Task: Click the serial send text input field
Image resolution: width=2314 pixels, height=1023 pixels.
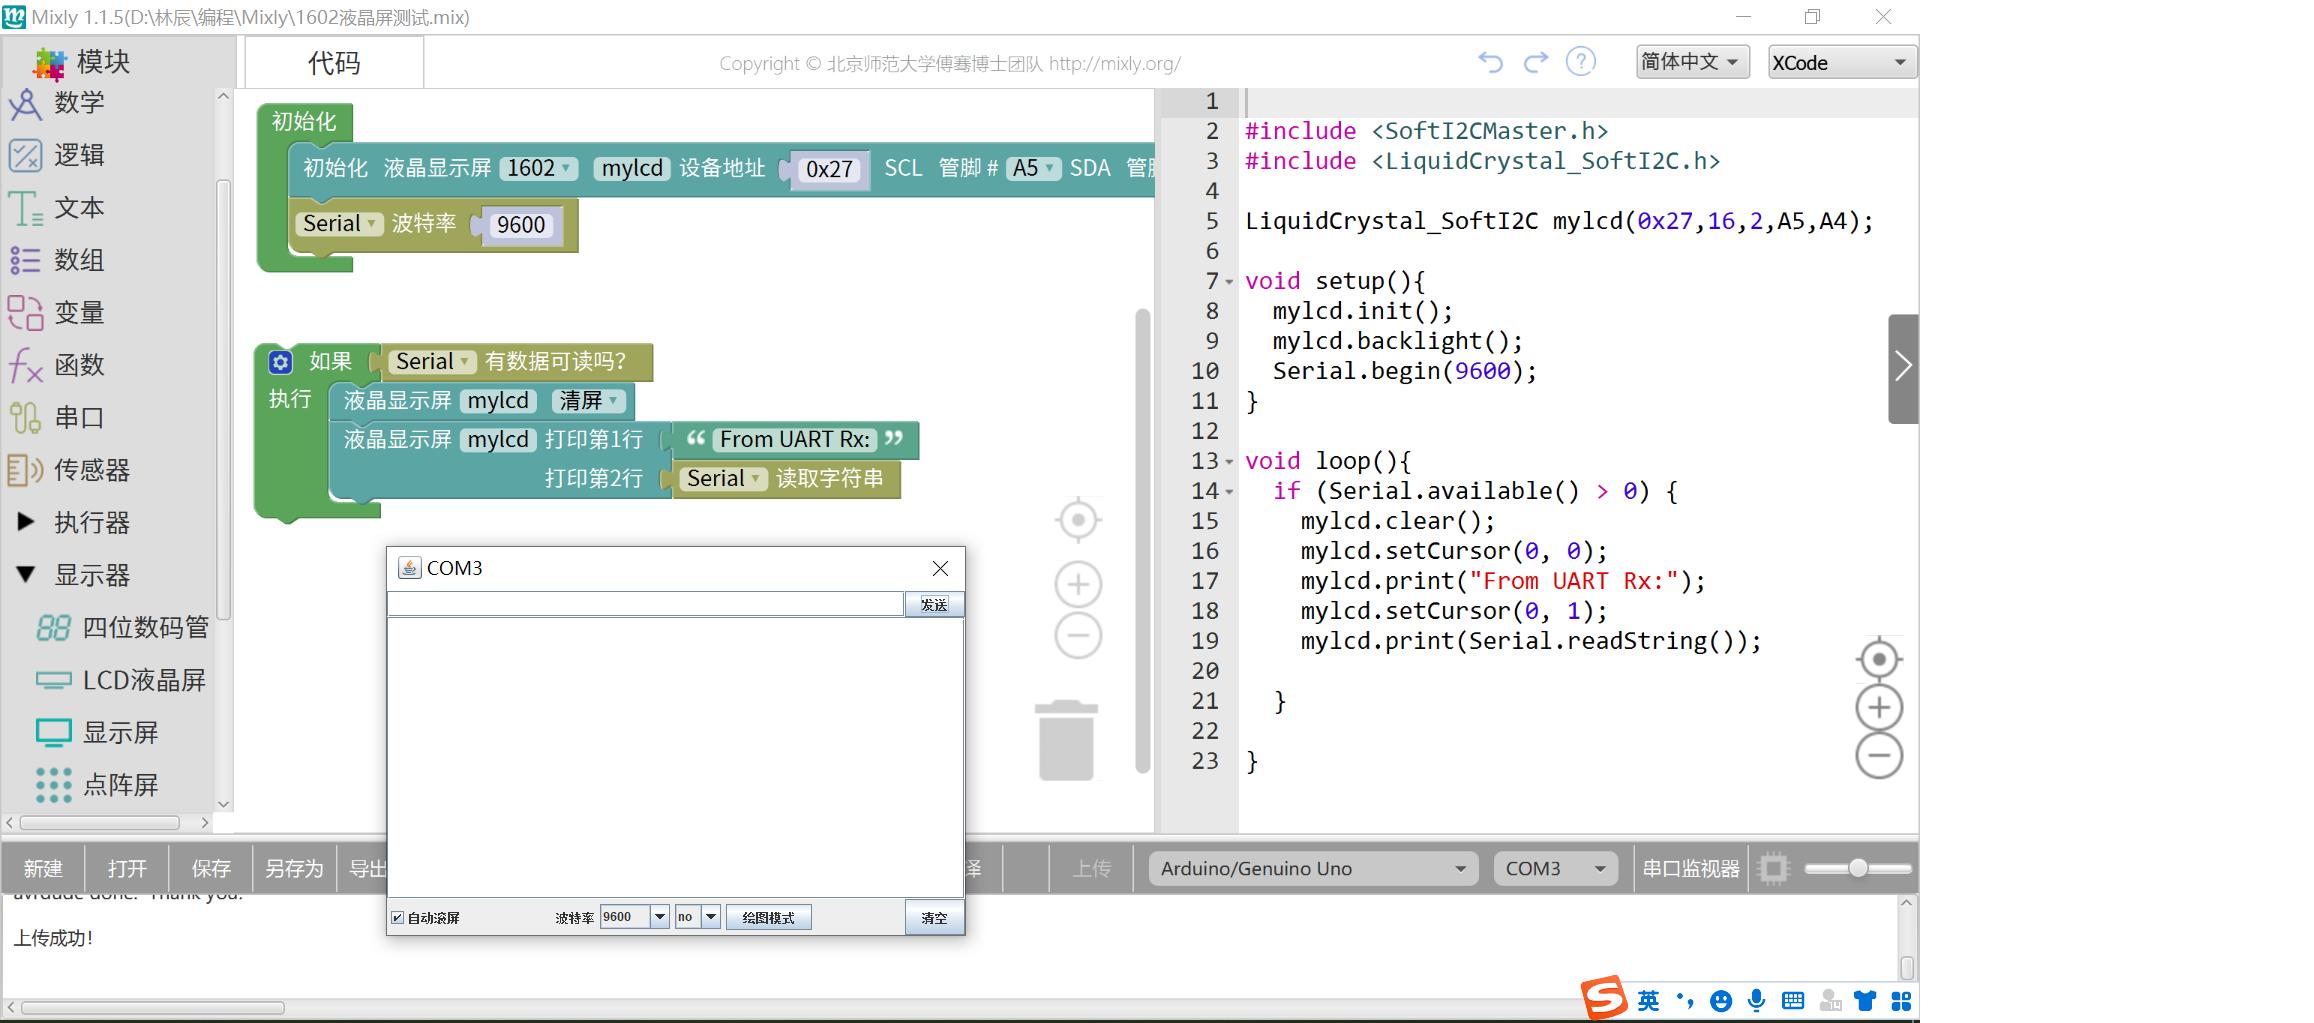Action: [x=645, y=605]
